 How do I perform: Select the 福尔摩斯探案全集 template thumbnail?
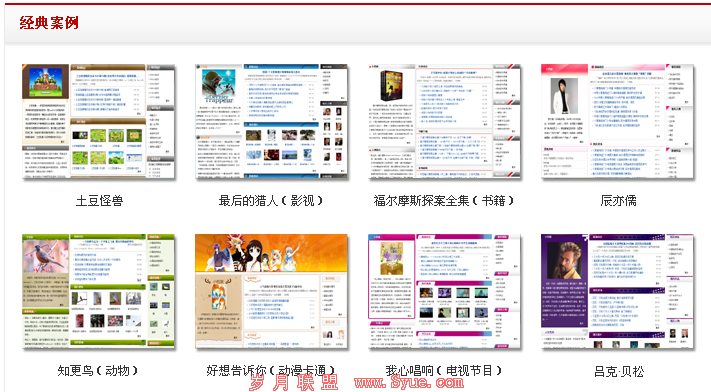[x=444, y=121]
